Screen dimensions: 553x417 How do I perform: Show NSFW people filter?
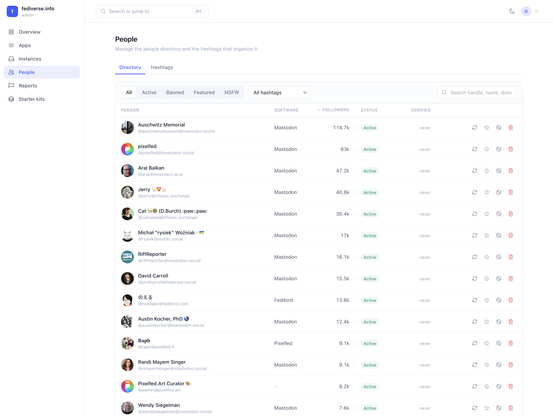pos(232,92)
